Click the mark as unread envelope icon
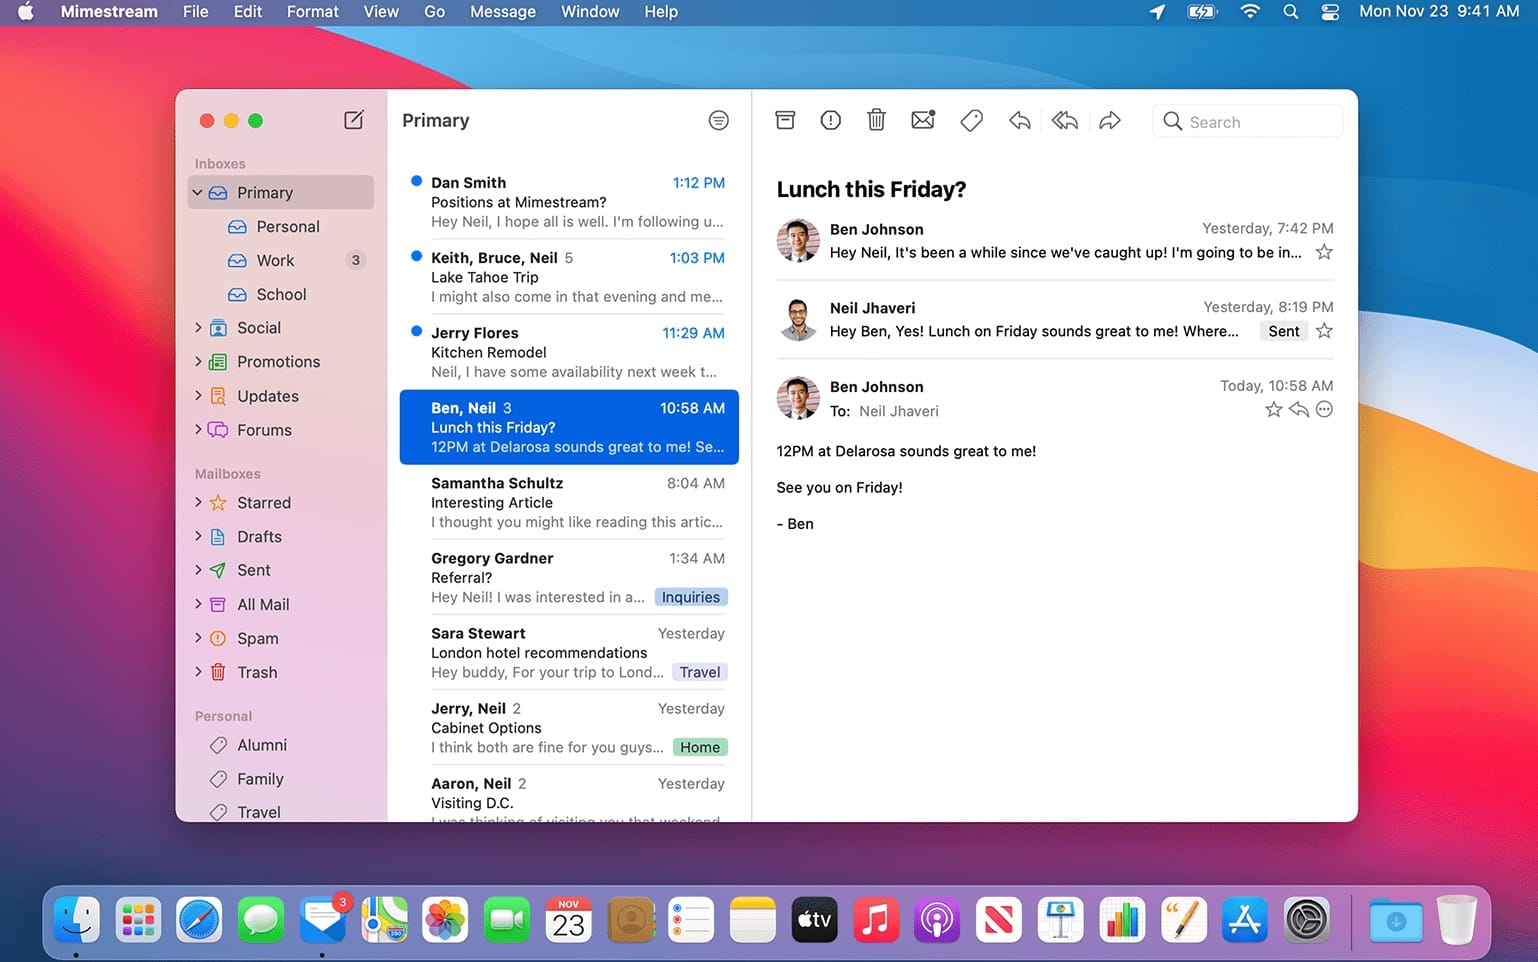Image resolution: width=1538 pixels, height=962 pixels. tap(923, 120)
